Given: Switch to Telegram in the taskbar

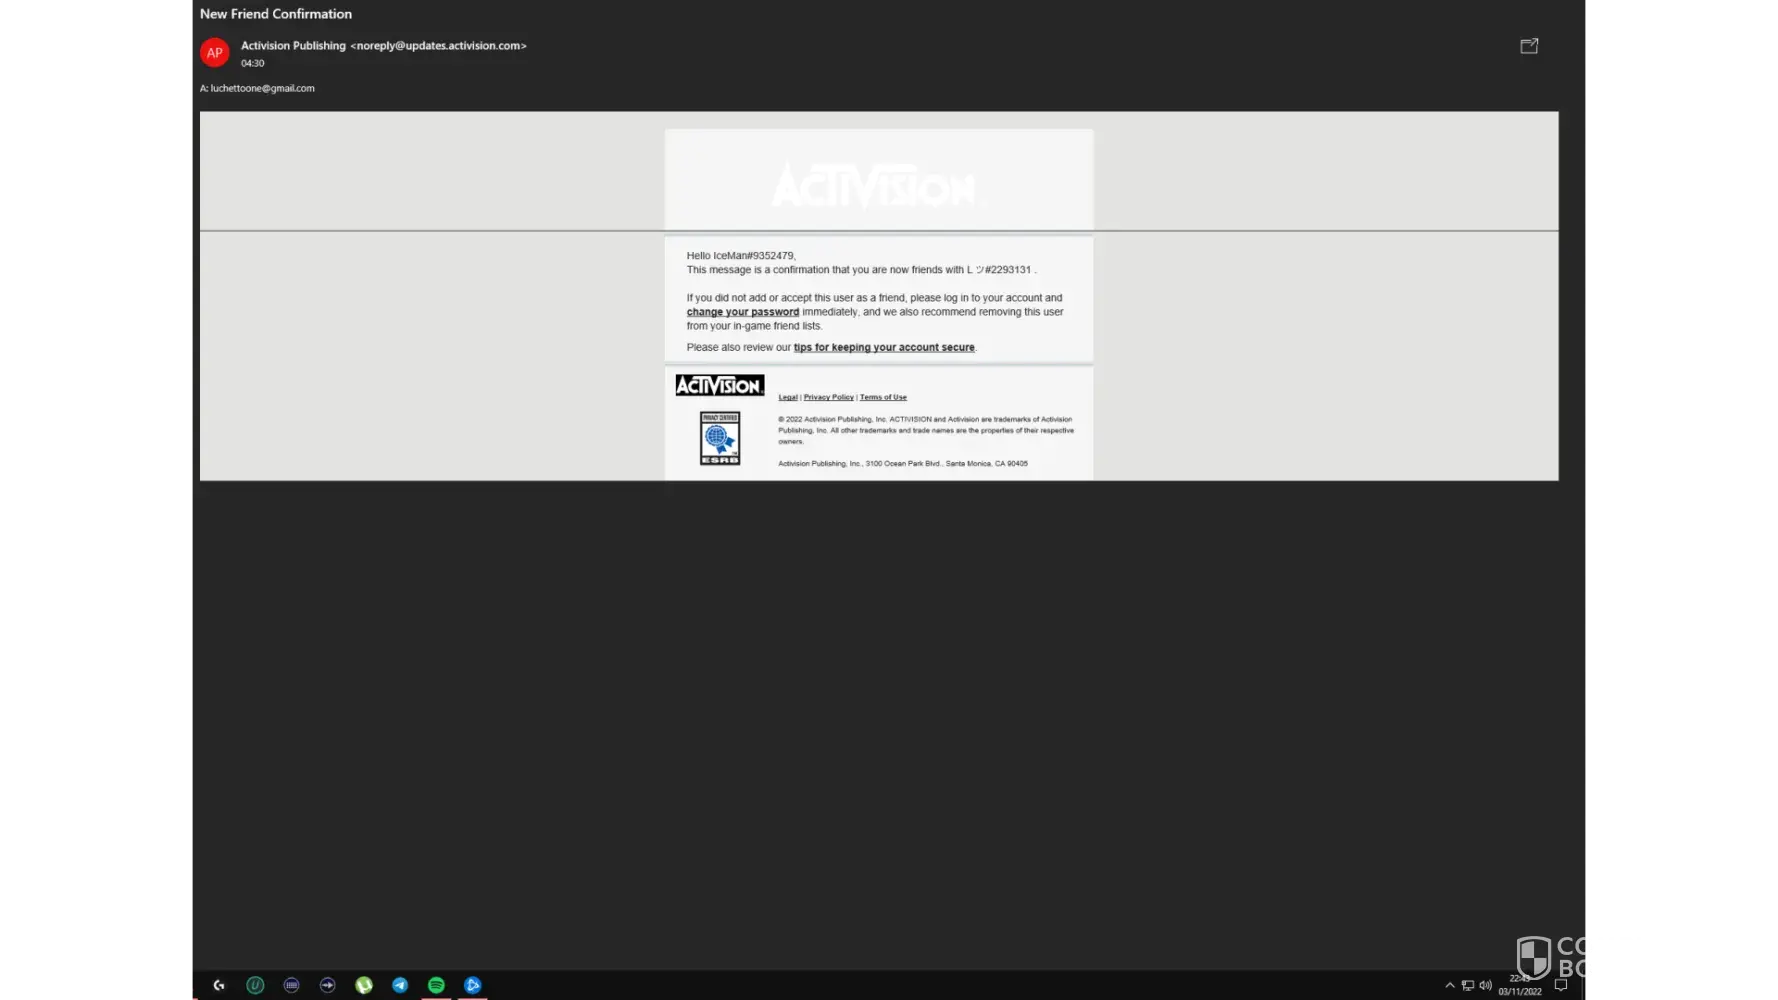Looking at the screenshot, I should coord(400,985).
